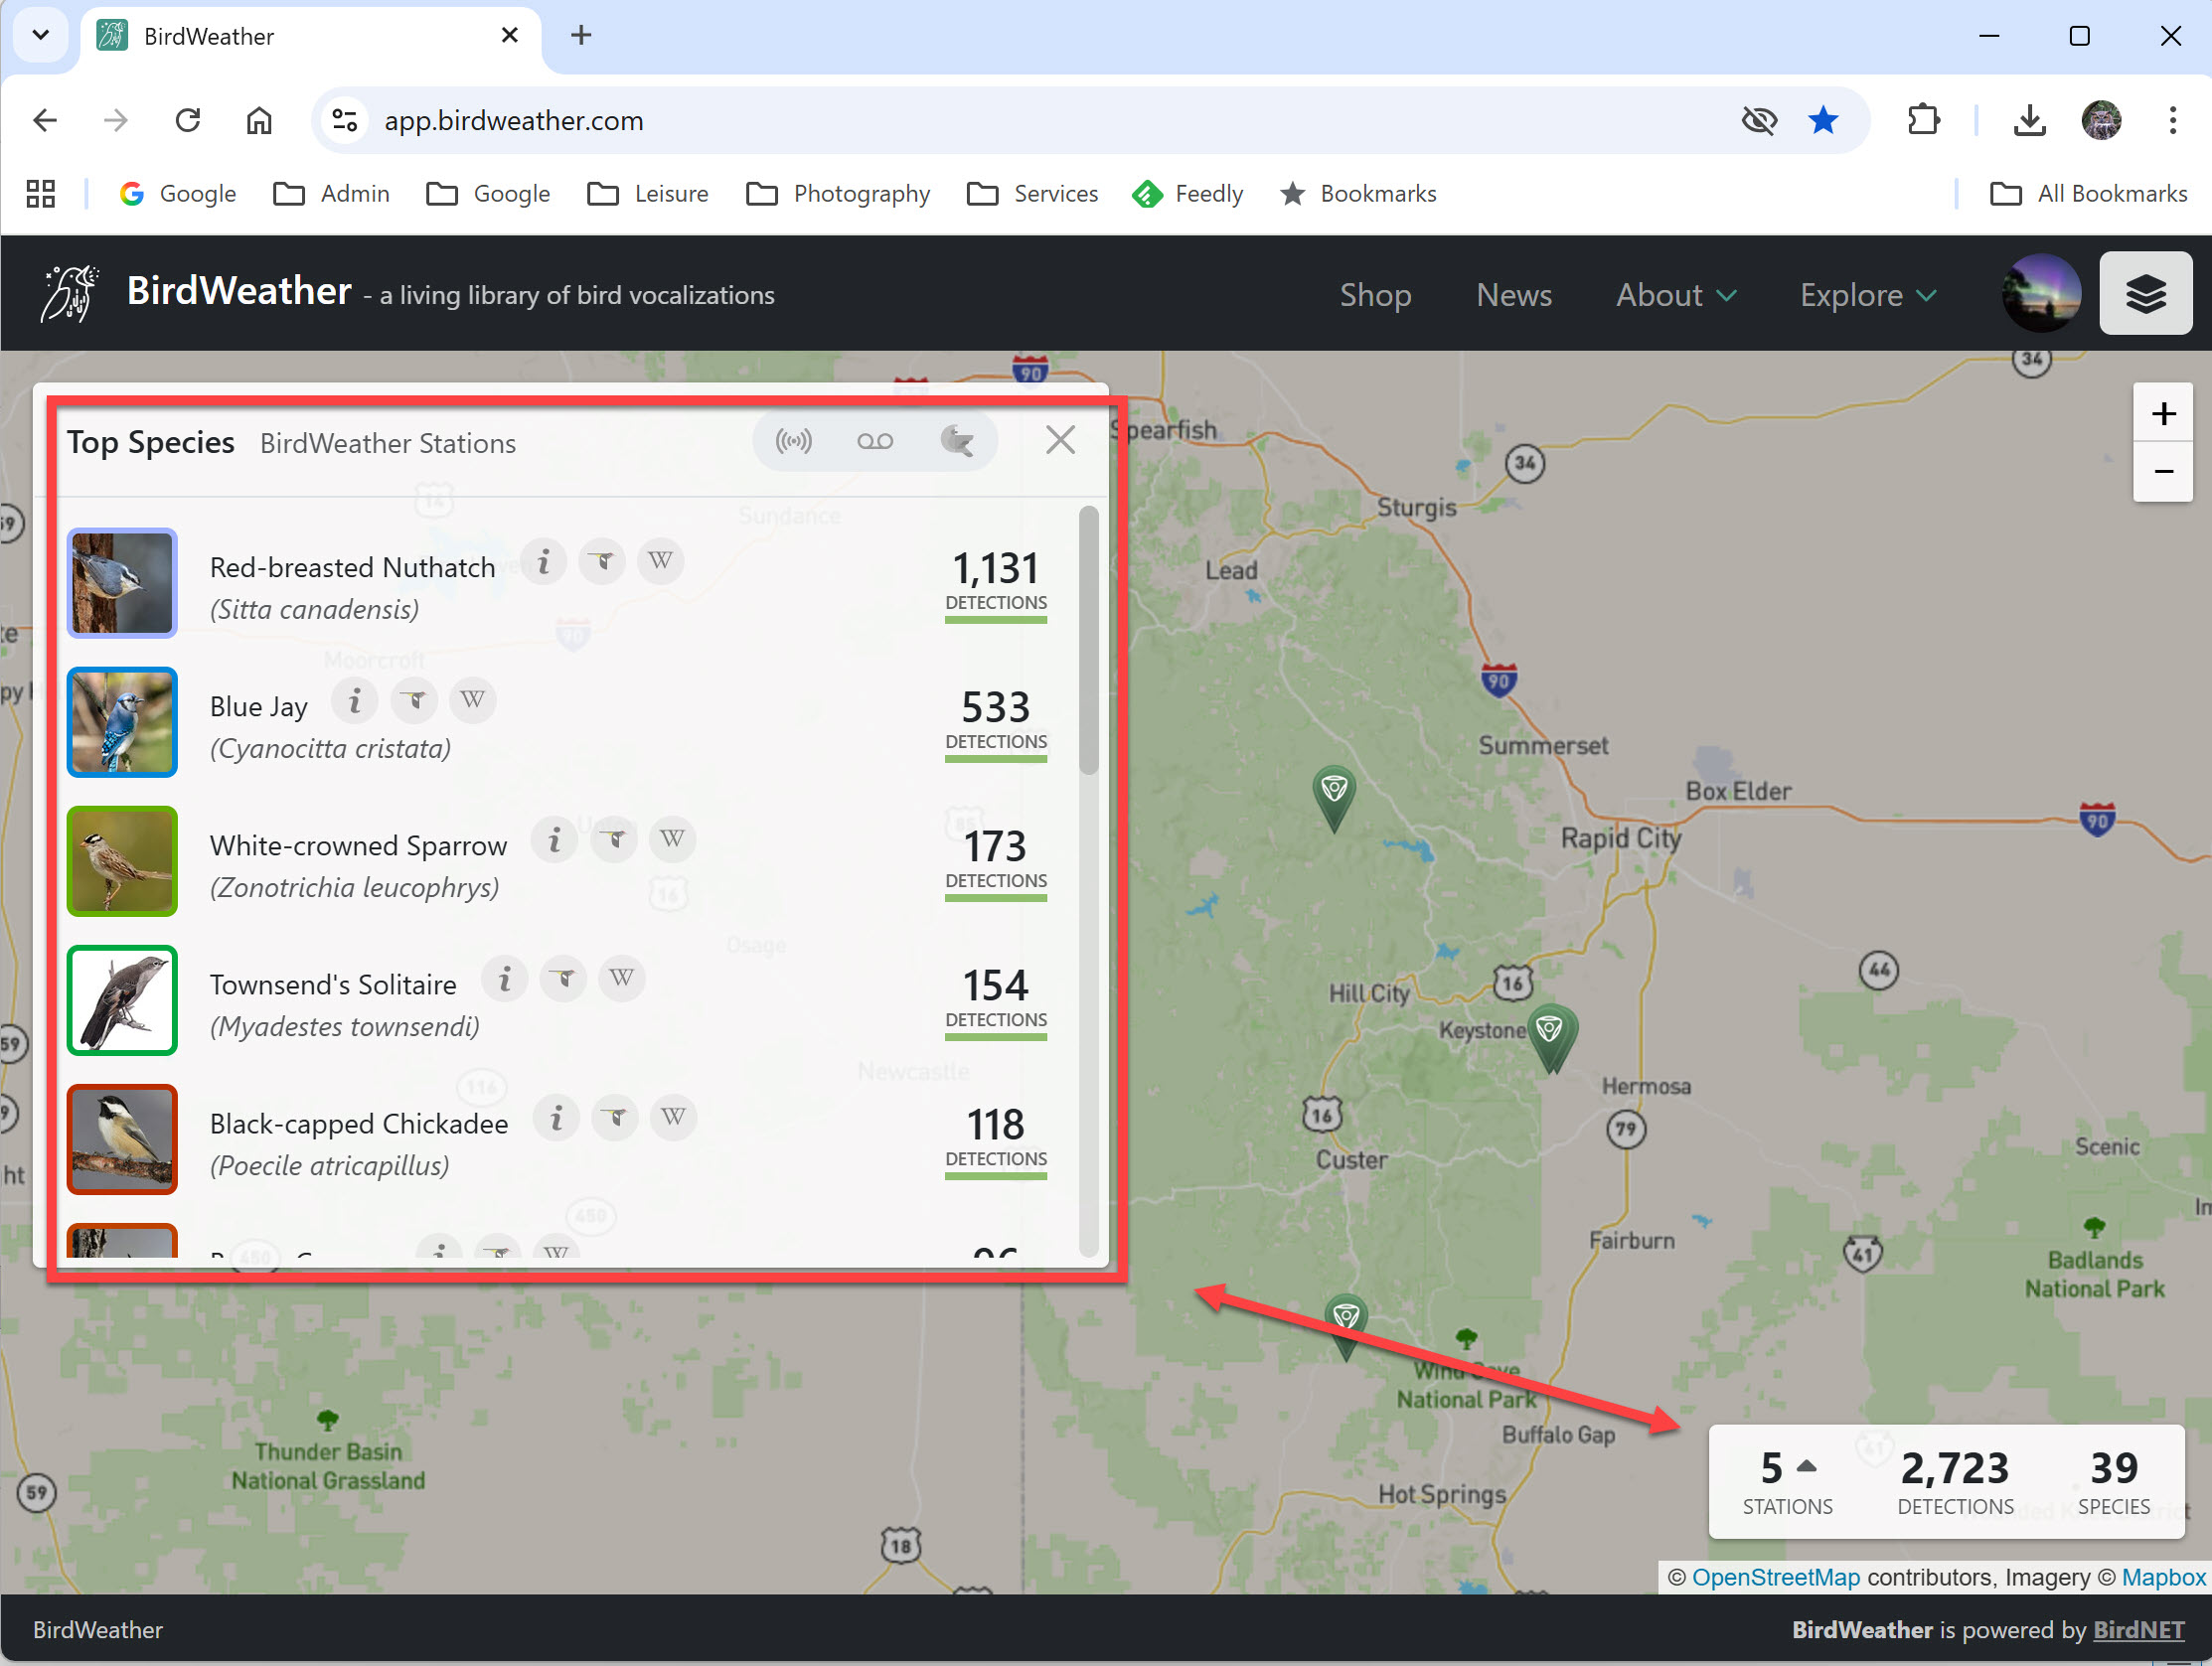Screen dimensions: 2212x1666
Task: Click the BirdWeather bird logo
Action: [70, 293]
